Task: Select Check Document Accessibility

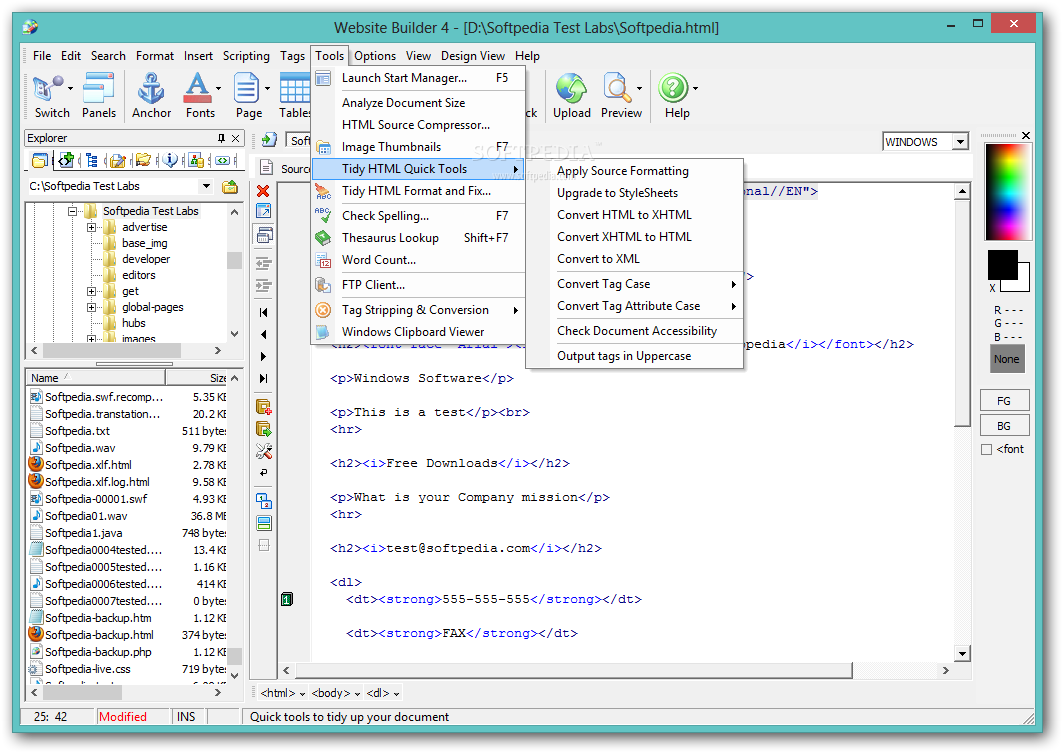Action: [x=634, y=331]
